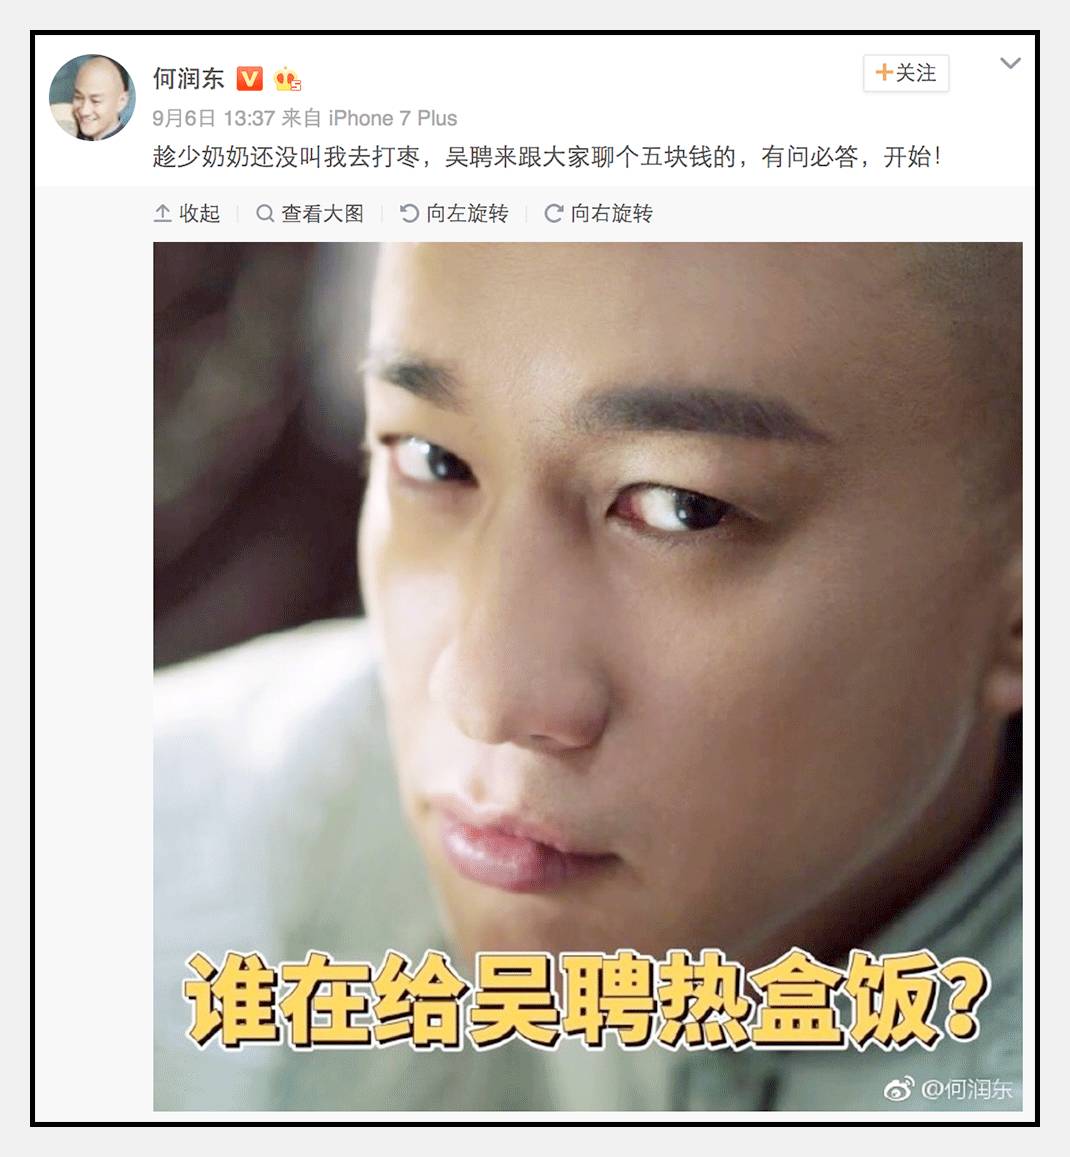Follow the user with 关注 button
Viewport: 1070px width, 1157px height.
[906, 73]
